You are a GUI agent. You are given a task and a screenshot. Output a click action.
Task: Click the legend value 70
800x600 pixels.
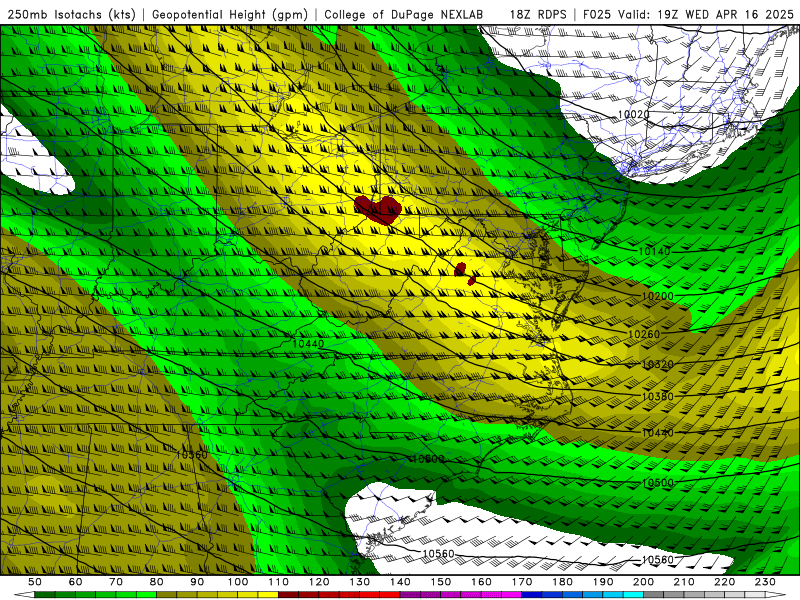pos(116,582)
